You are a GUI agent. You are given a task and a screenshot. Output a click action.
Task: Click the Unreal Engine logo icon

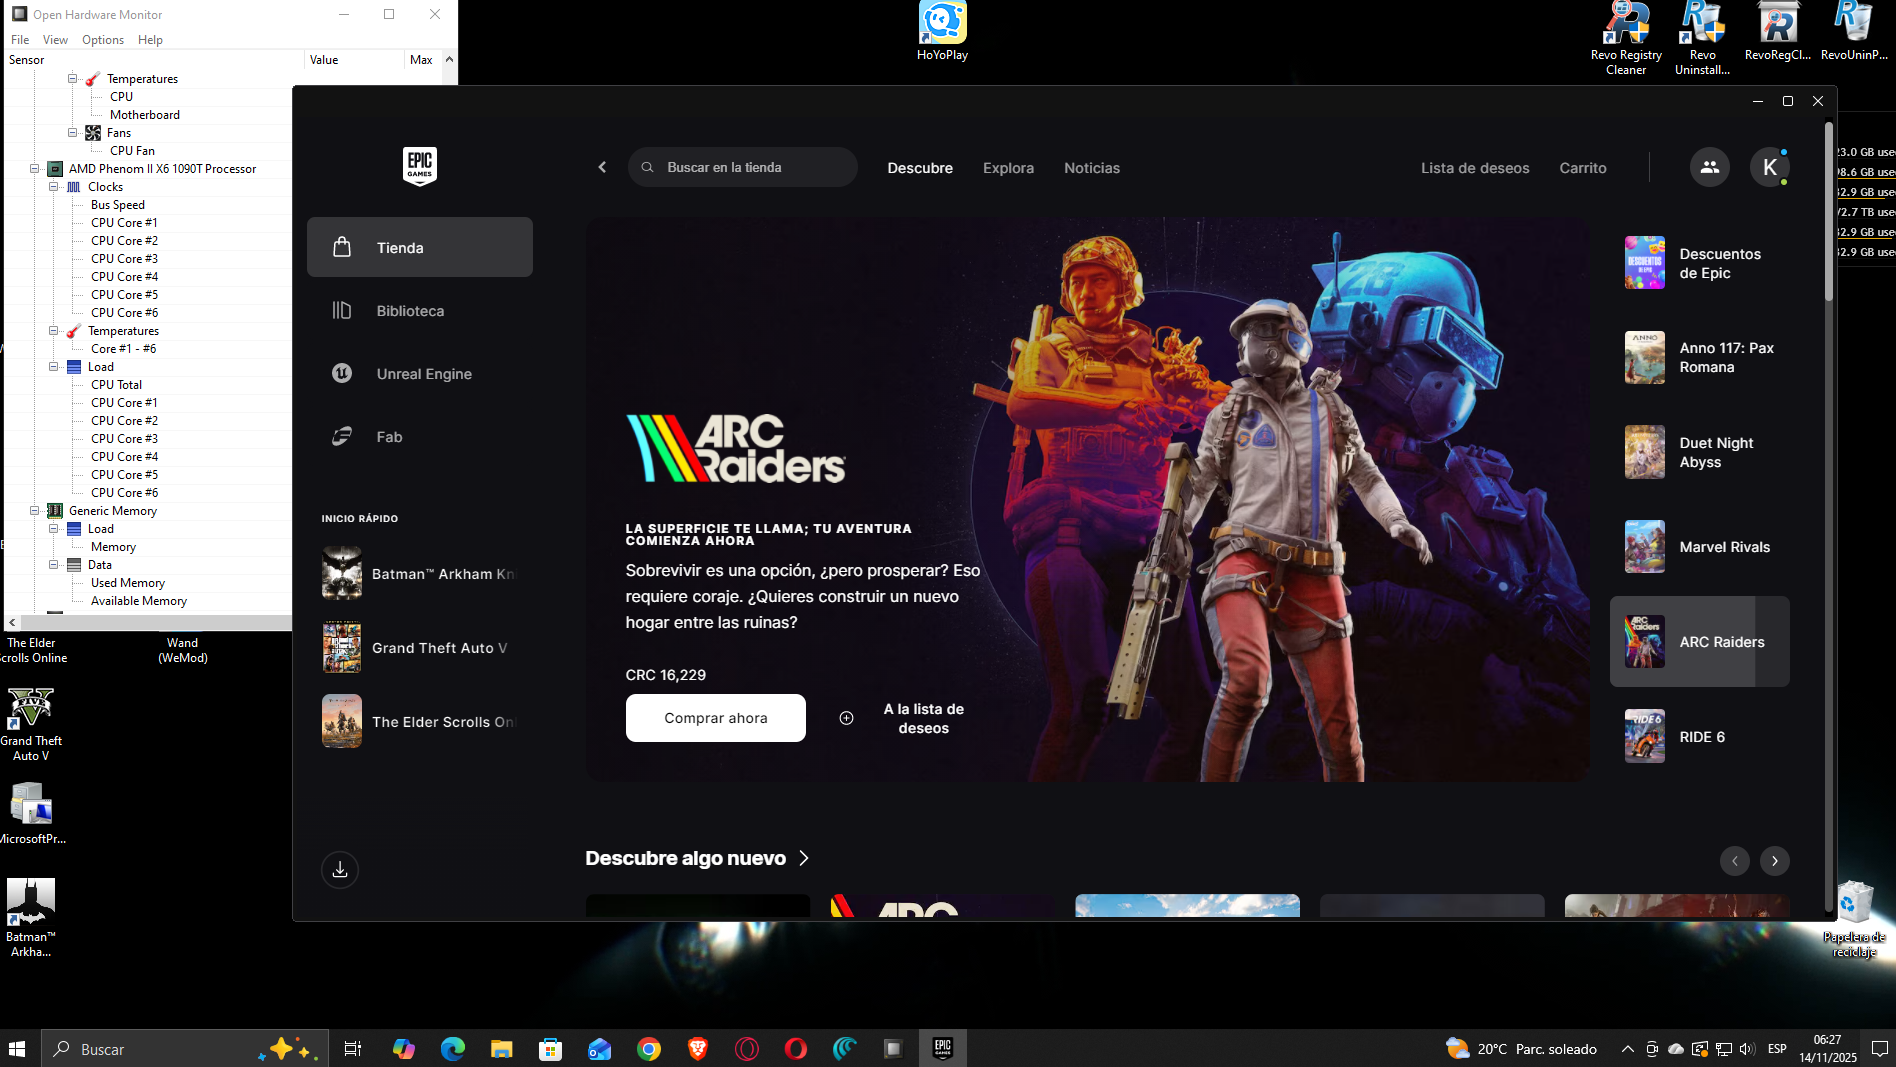tap(342, 373)
